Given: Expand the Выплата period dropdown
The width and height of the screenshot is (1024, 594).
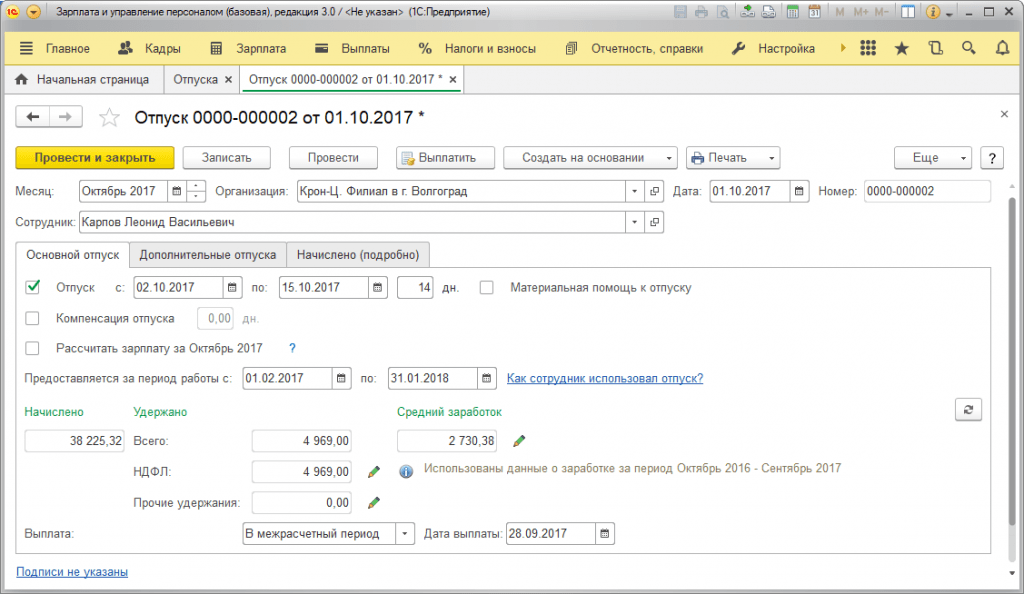Looking at the screenshot, I should click(405, 534).
